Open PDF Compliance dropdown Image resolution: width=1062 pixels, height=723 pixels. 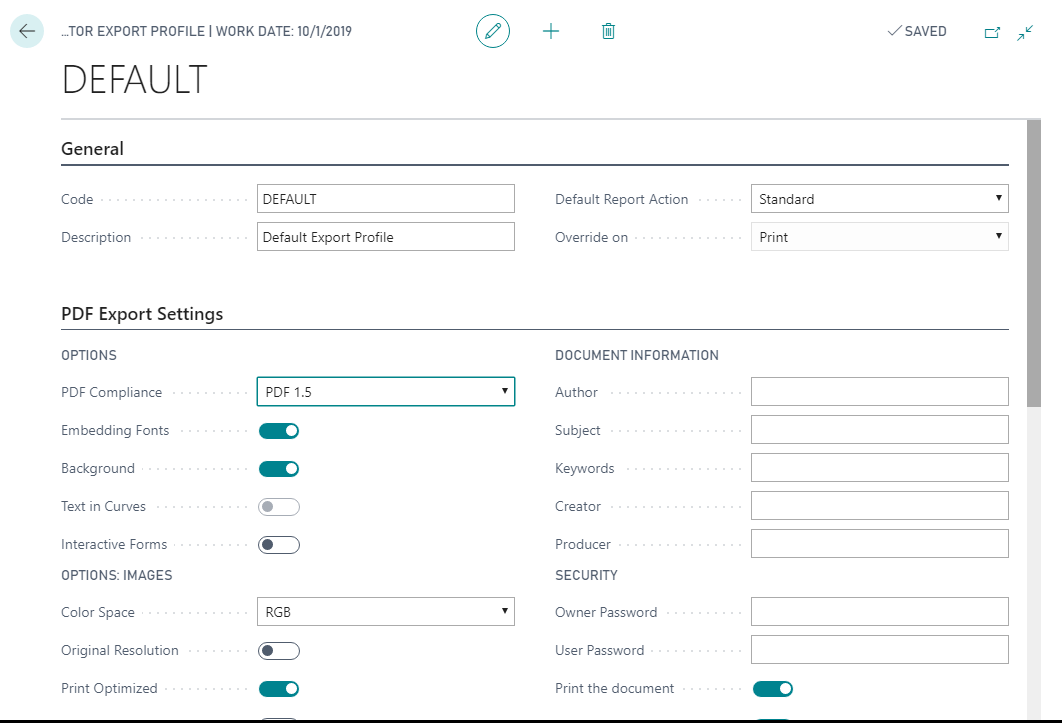[386, 392]
